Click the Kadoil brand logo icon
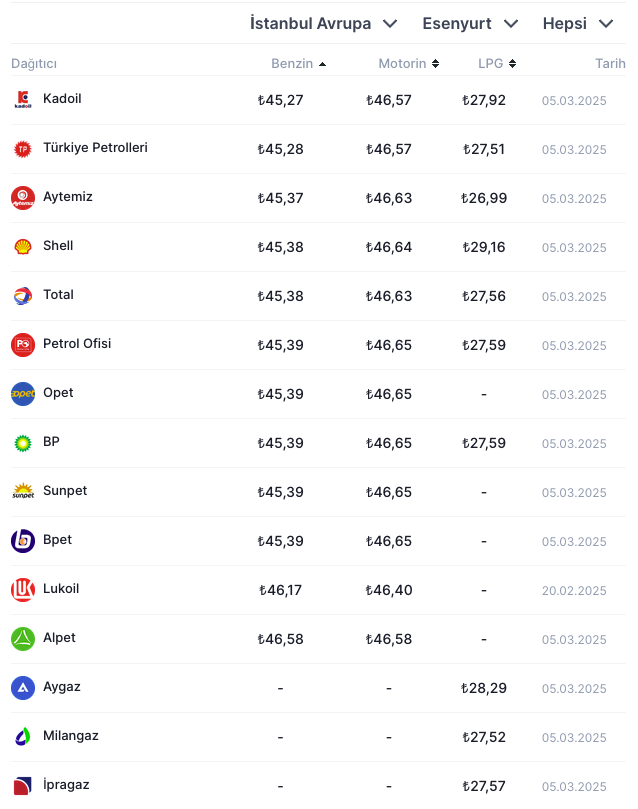The image size is (638, 809). (x=23, y=100)
